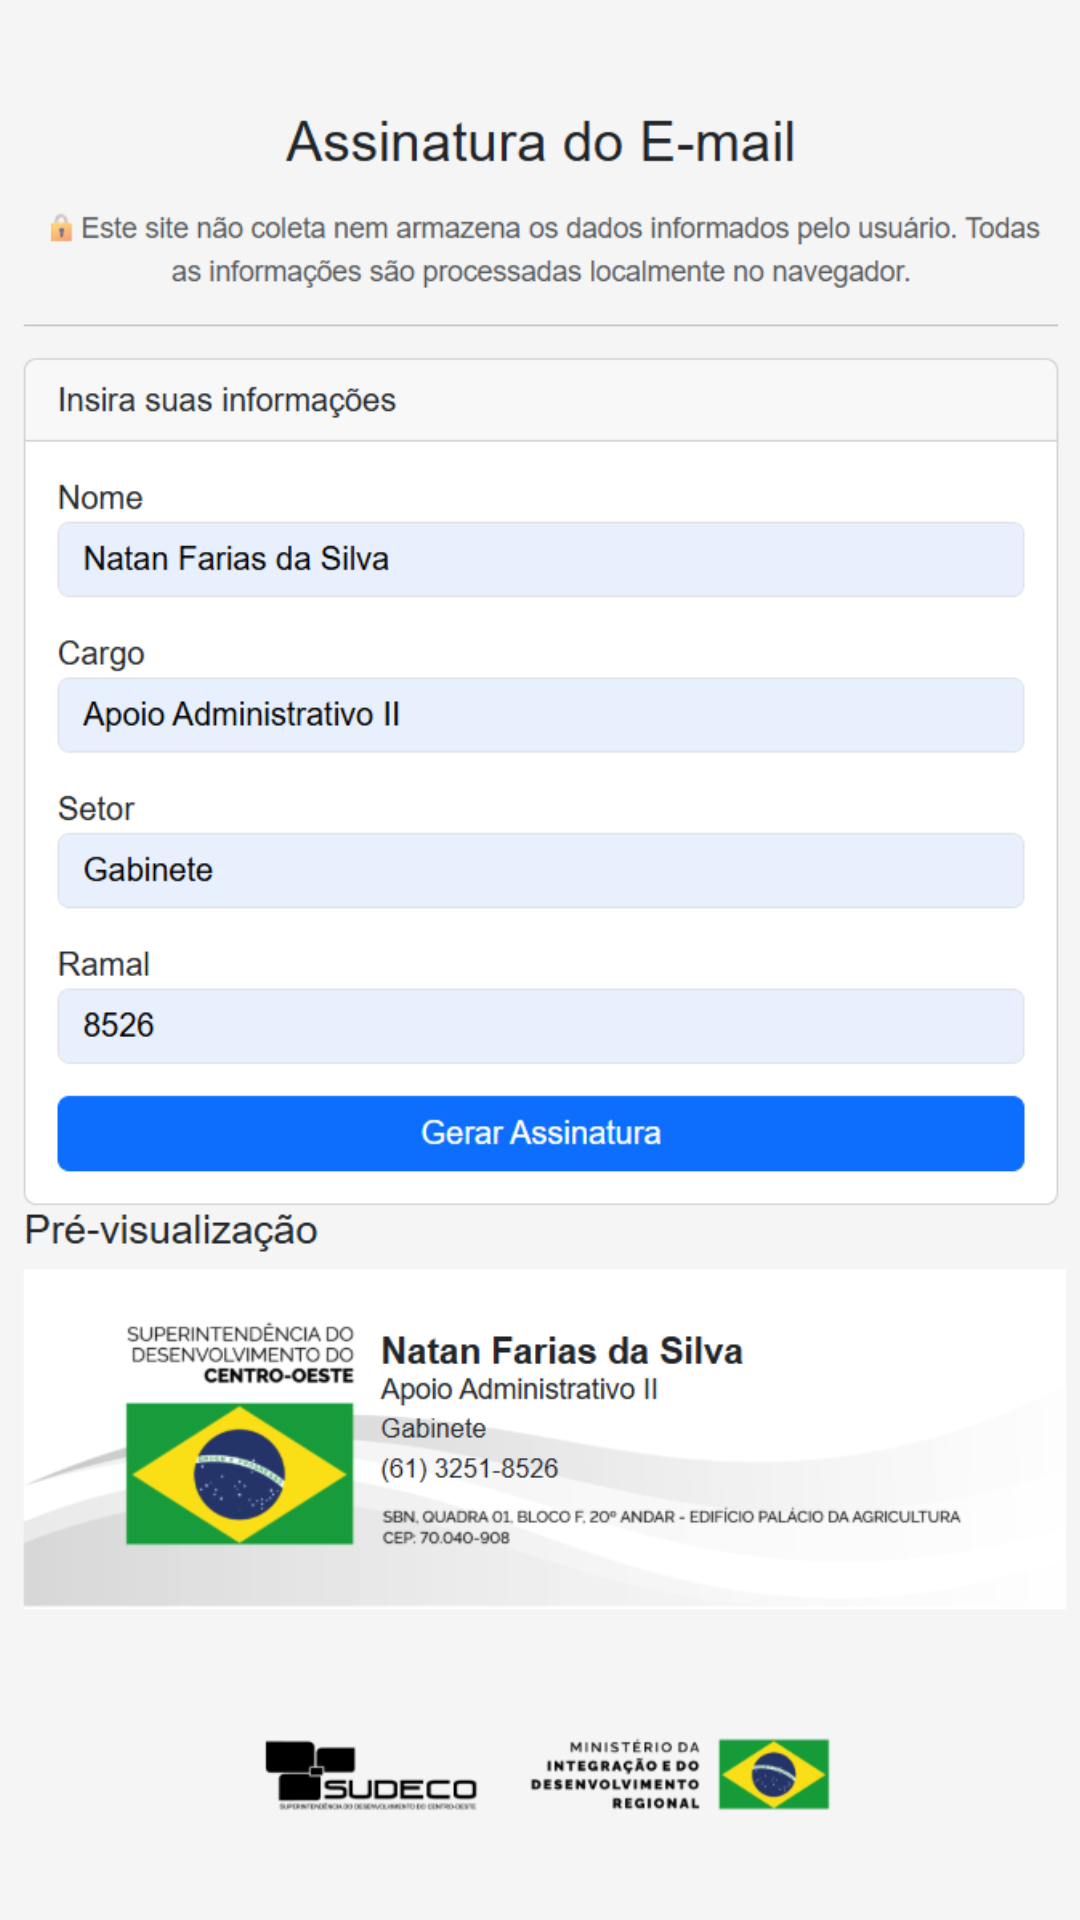Click the Cargo field label
The height and width of the screenshot is (1920, 1080).
coord(101,653)
